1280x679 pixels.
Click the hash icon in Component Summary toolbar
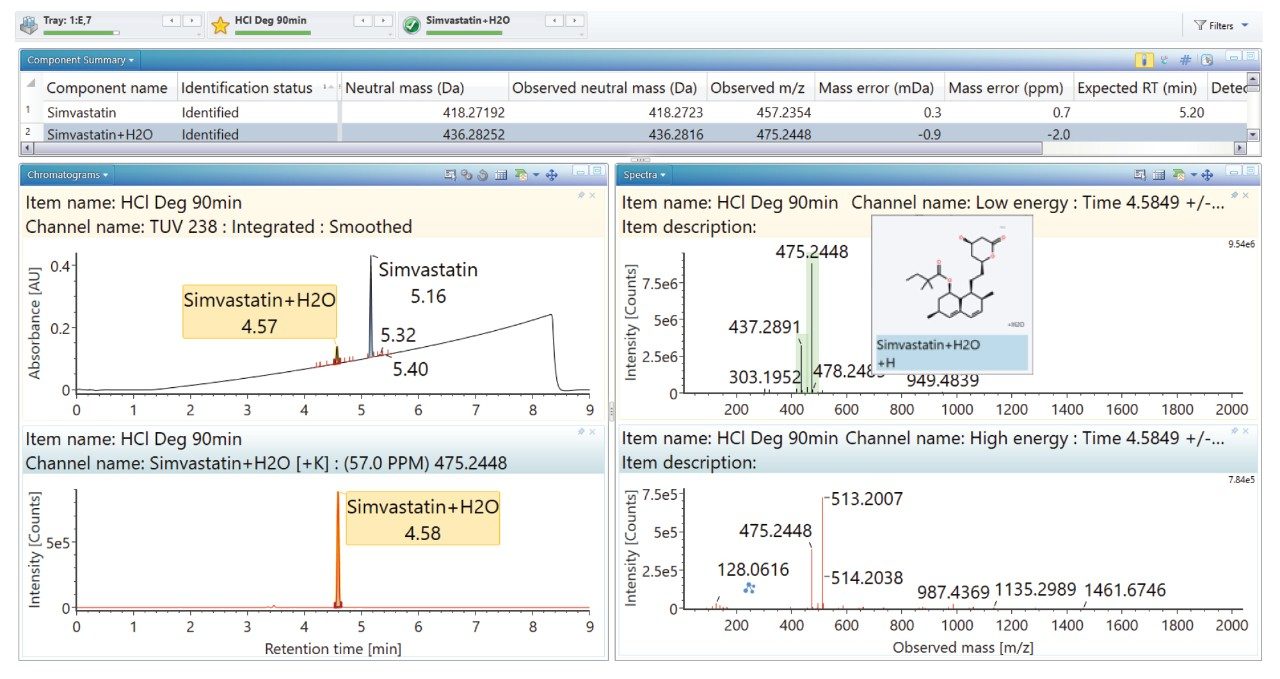click(1185, 60)
